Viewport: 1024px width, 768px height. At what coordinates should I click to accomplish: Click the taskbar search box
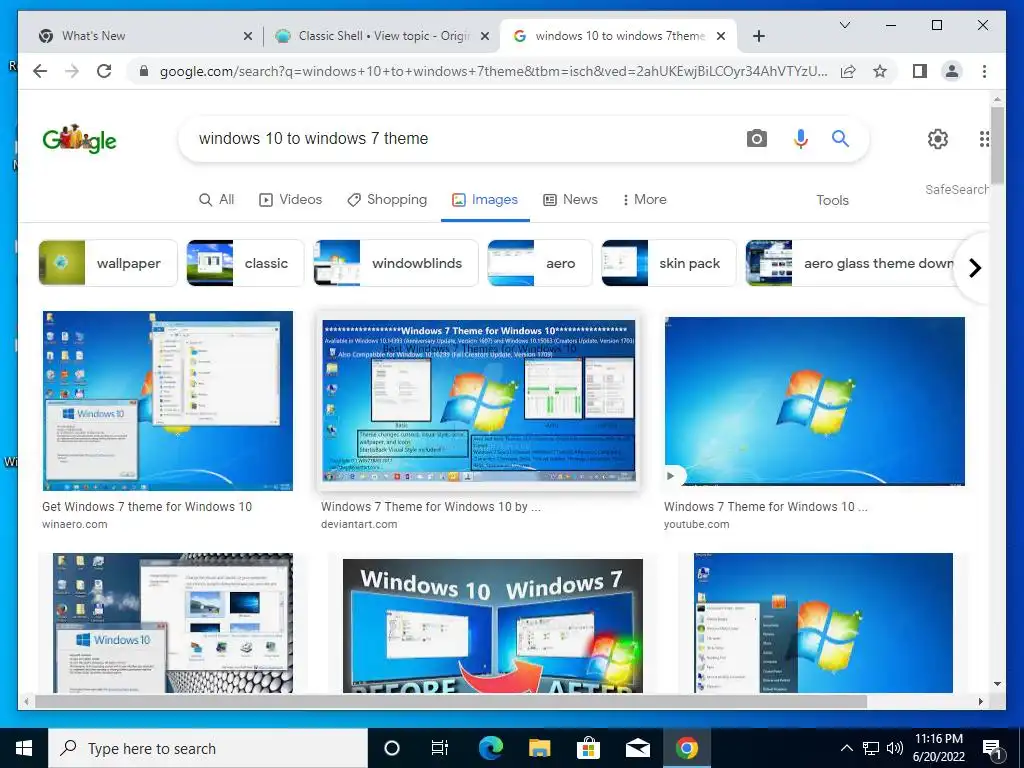tap(208, 748)
